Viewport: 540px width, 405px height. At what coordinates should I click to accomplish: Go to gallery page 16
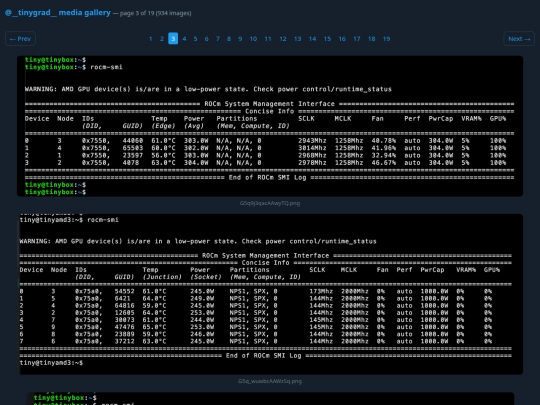342,39
